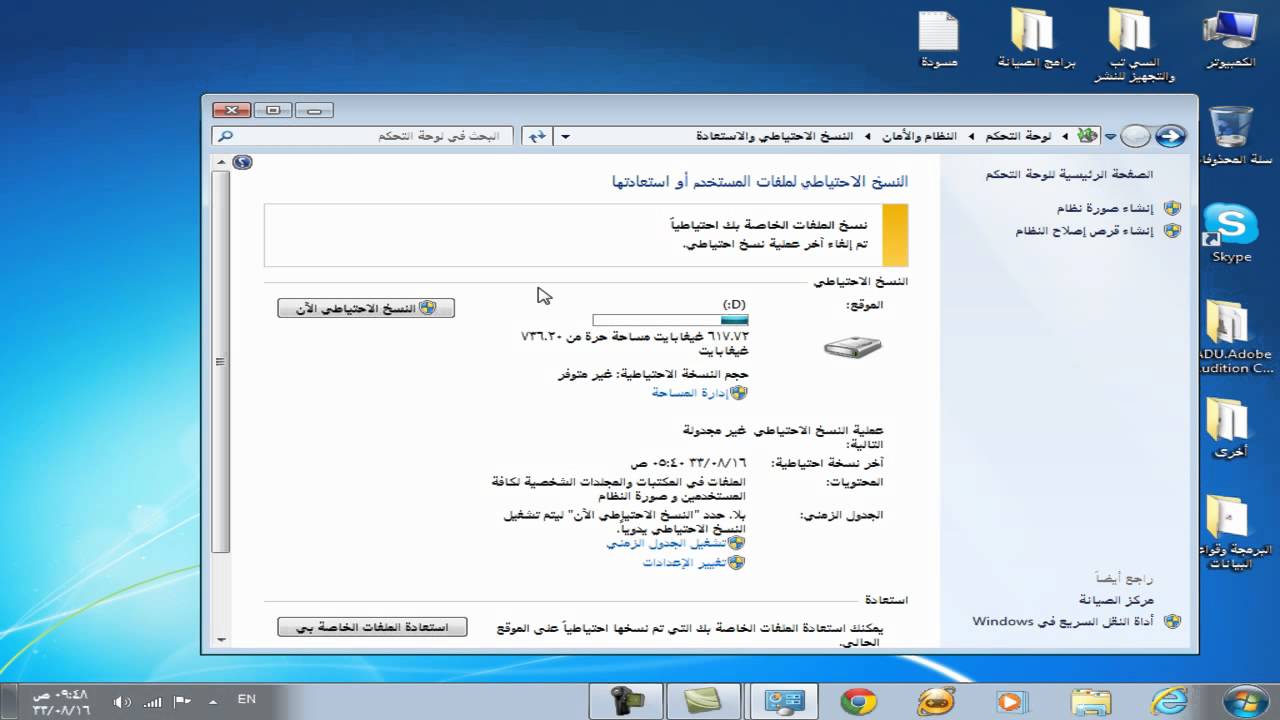Click استعادة الملفات الخاصة بي button
The height and width of the screenshot is (720, 1280).
coord(372,627)
